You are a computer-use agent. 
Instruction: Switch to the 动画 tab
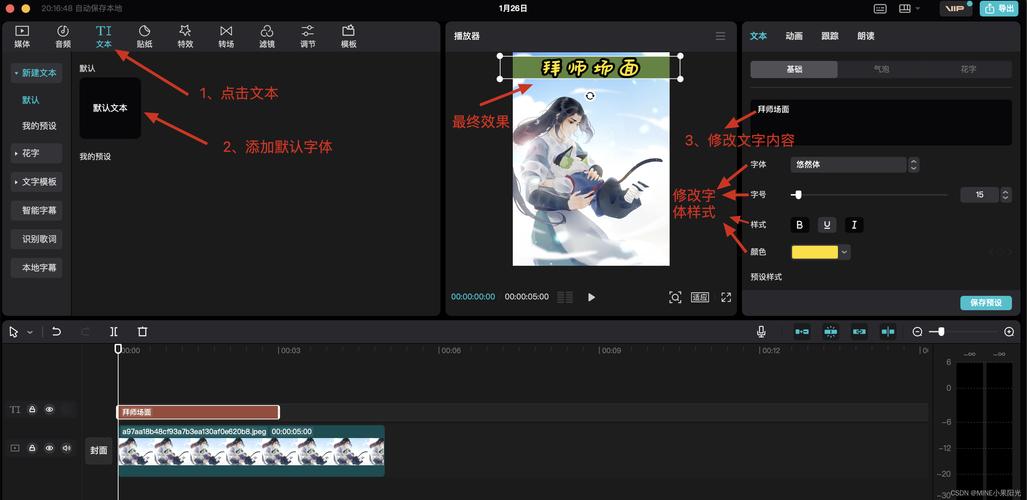(794, 36)
